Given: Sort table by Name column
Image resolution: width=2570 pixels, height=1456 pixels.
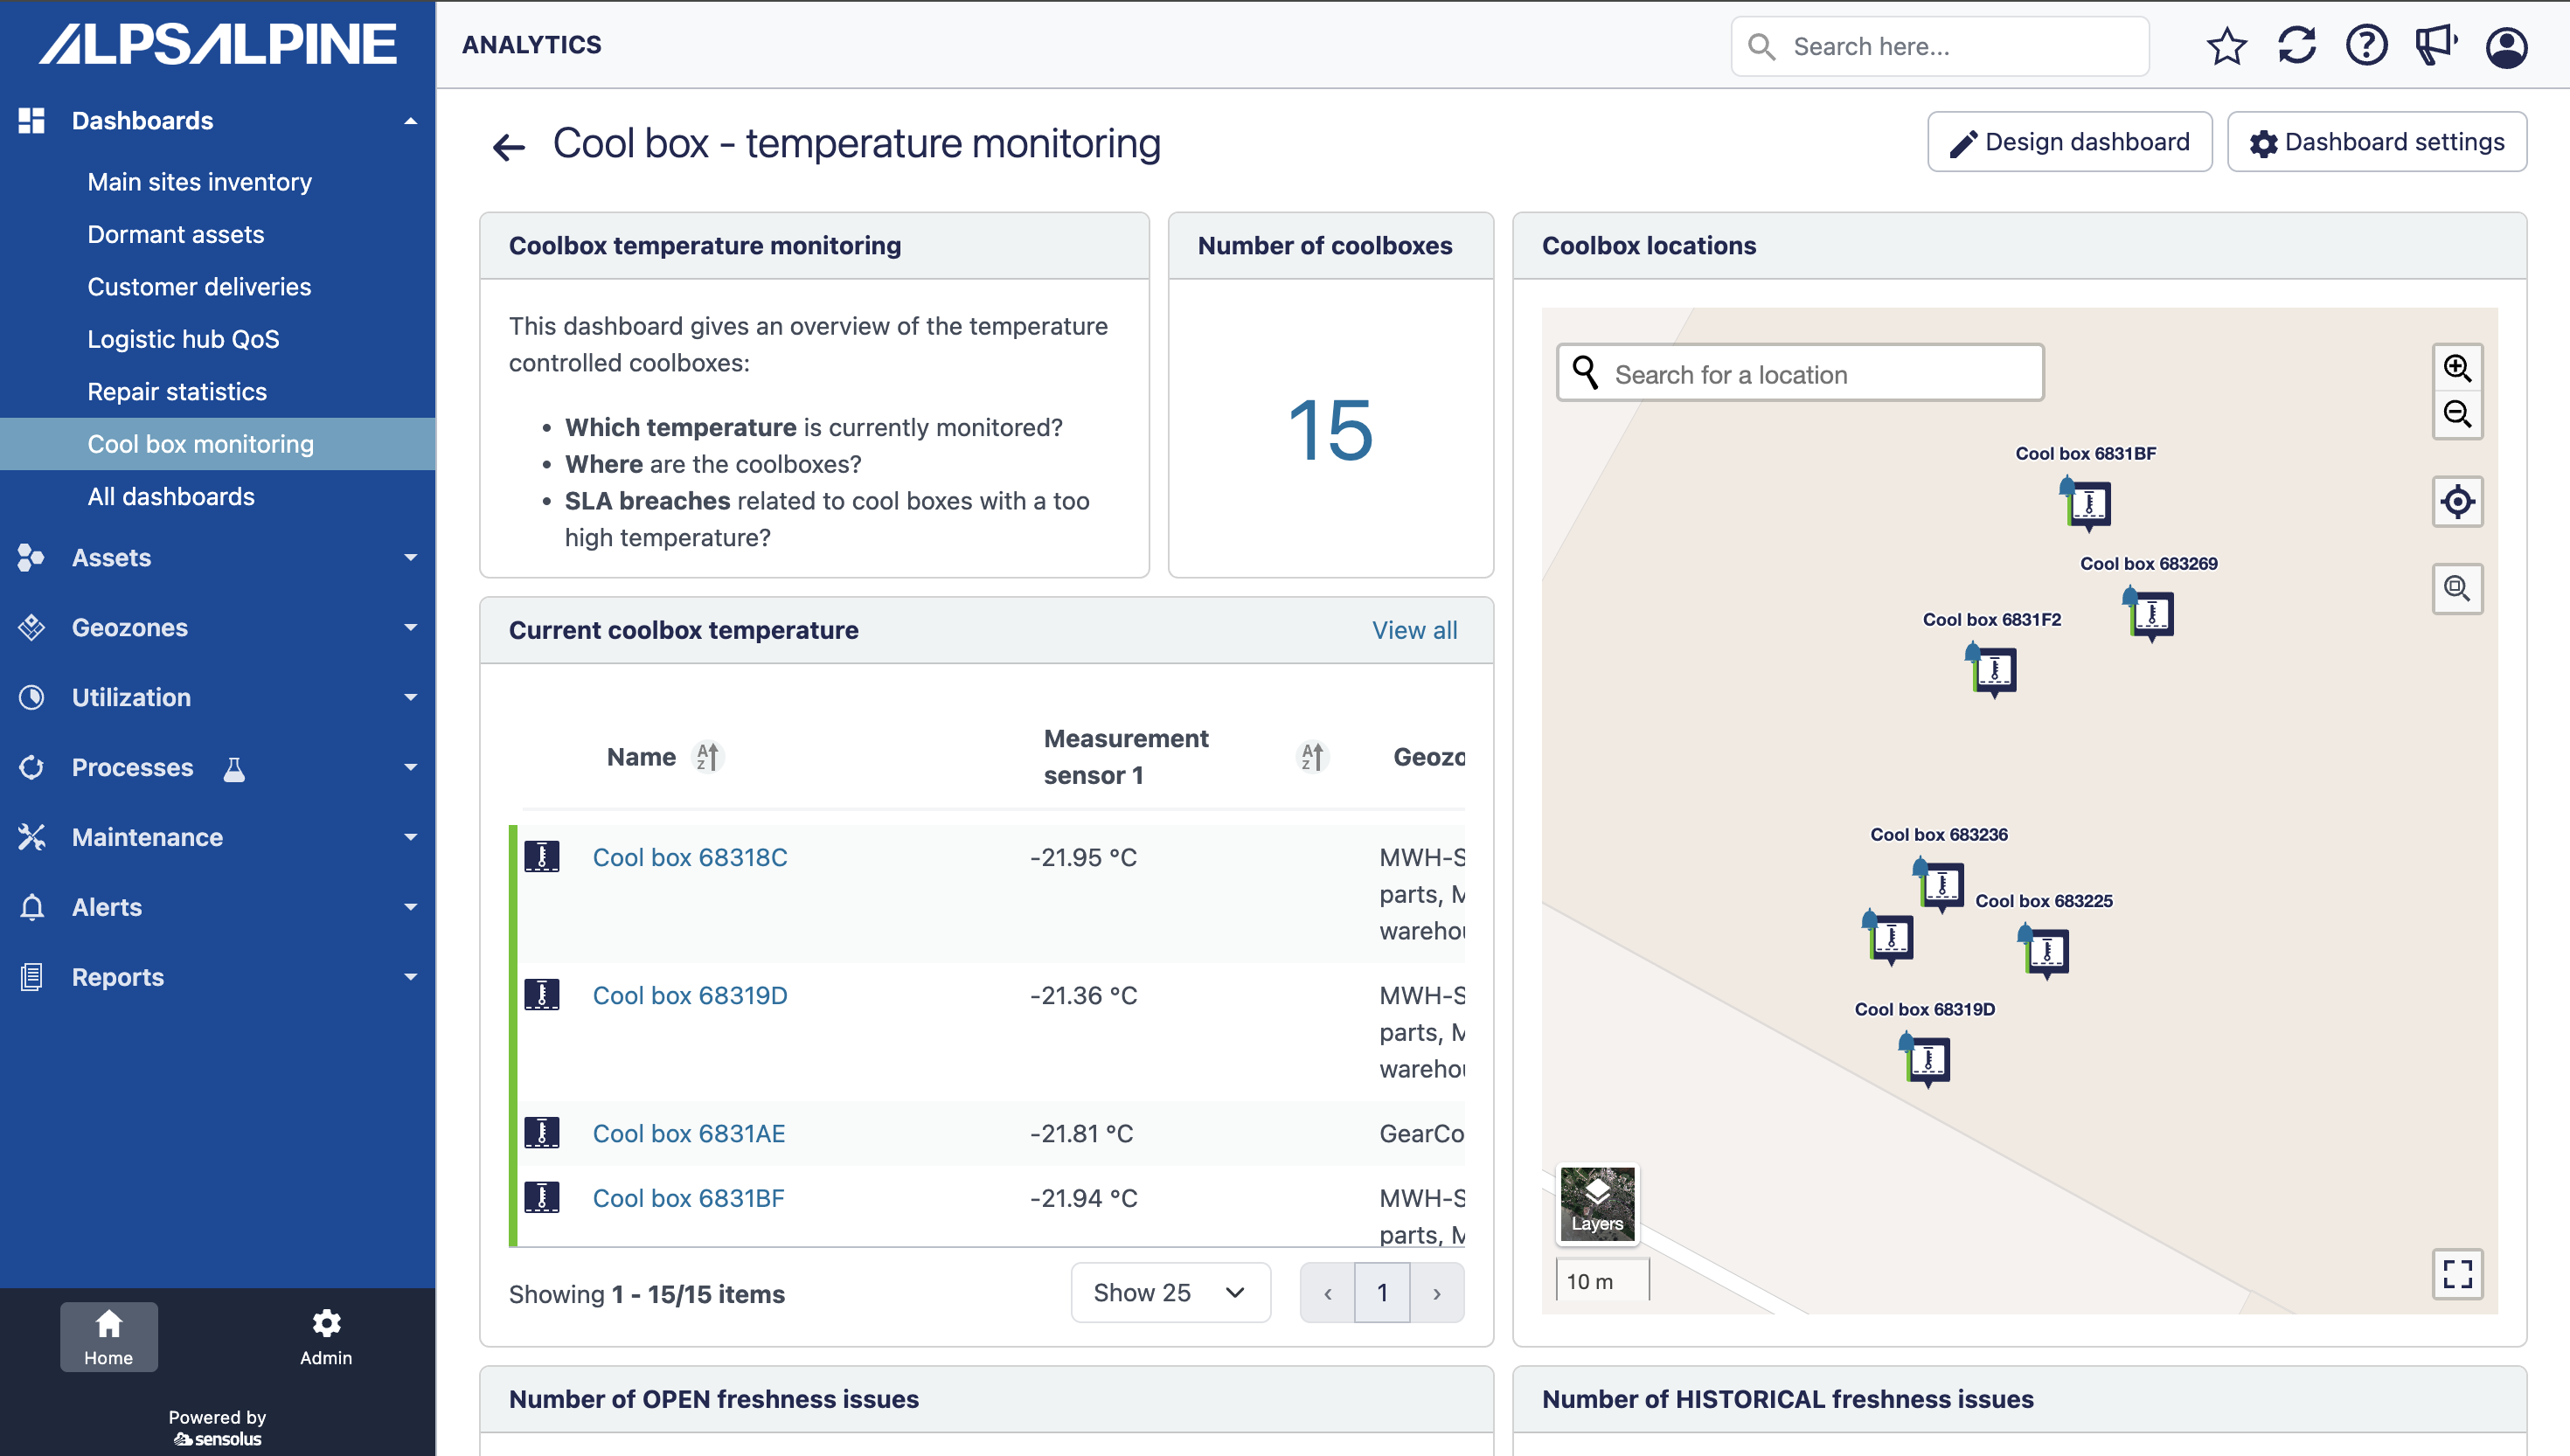Looking at the screenshot, I should point(707,757).
